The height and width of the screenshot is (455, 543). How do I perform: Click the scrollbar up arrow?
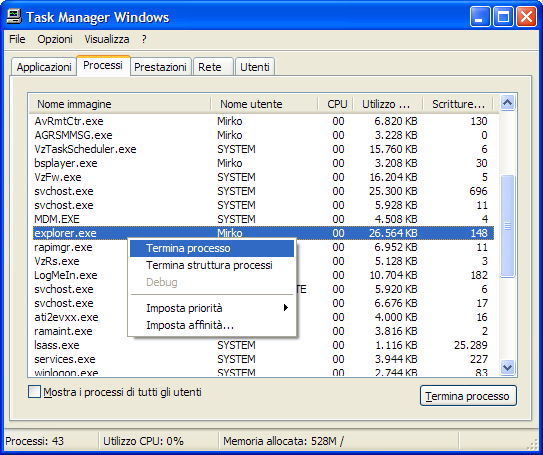tap(507, 102)
